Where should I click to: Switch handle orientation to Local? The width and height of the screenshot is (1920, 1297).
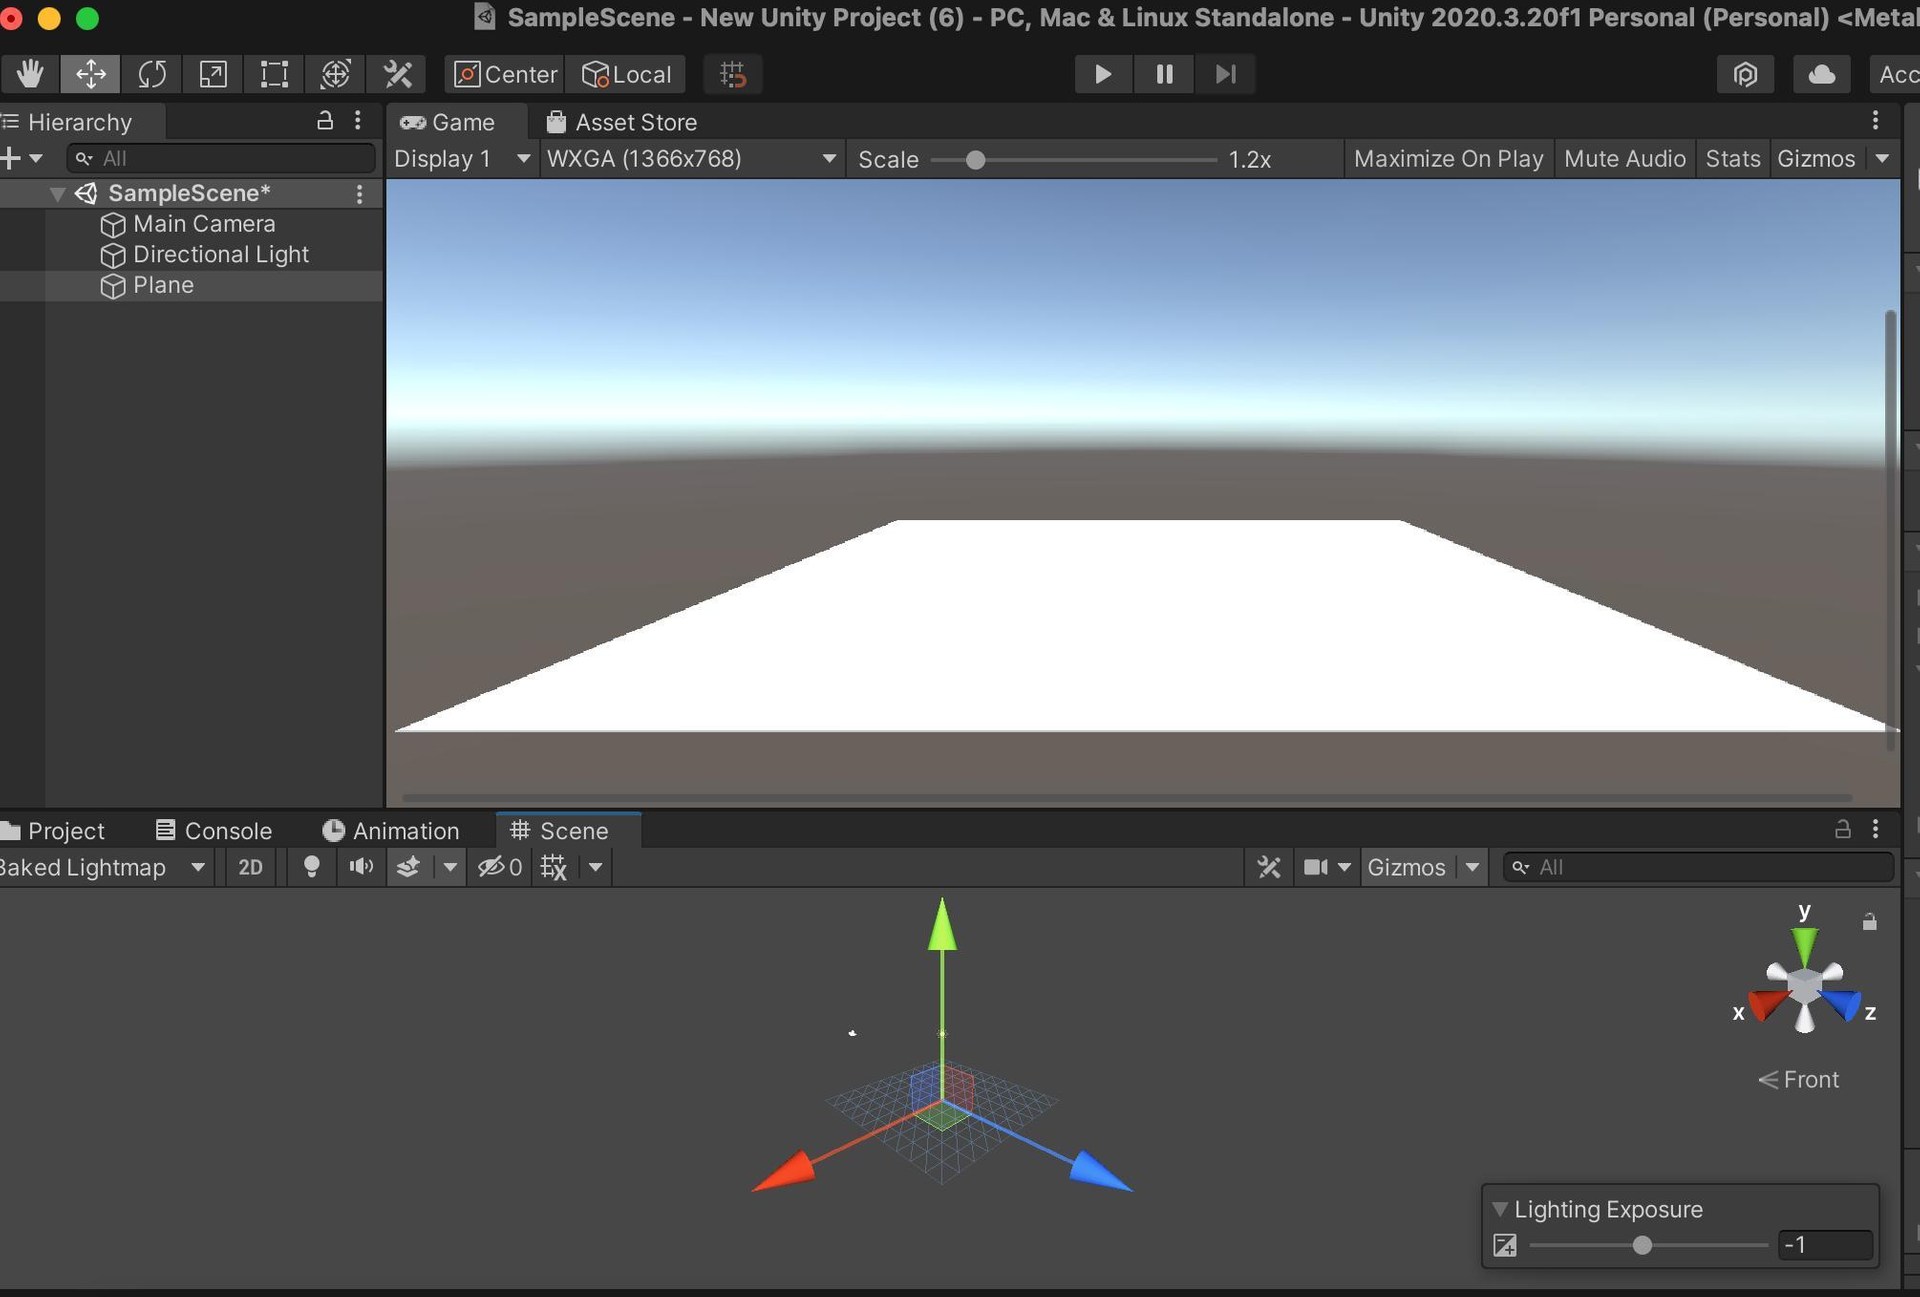[x=626, y=73]
